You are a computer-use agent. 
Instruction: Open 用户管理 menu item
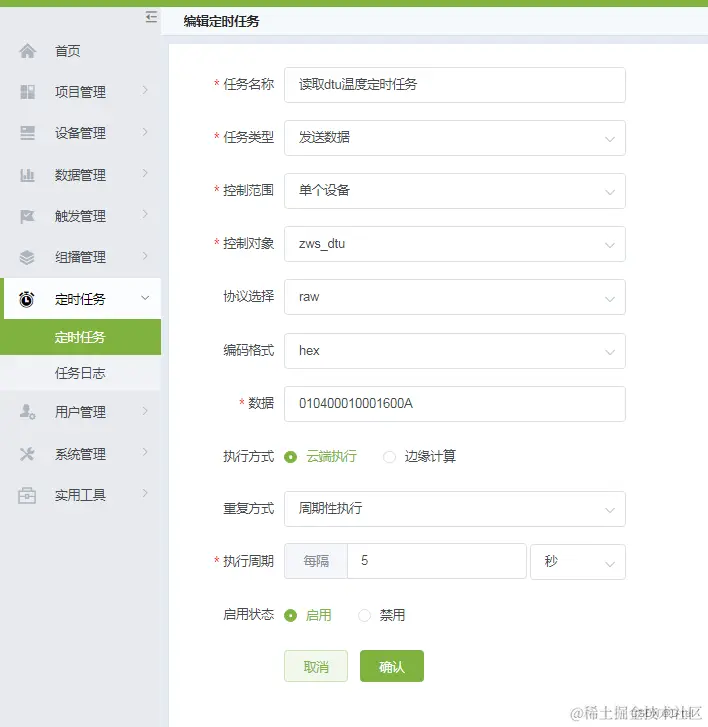pyautogui.click(x=81, y=412)
